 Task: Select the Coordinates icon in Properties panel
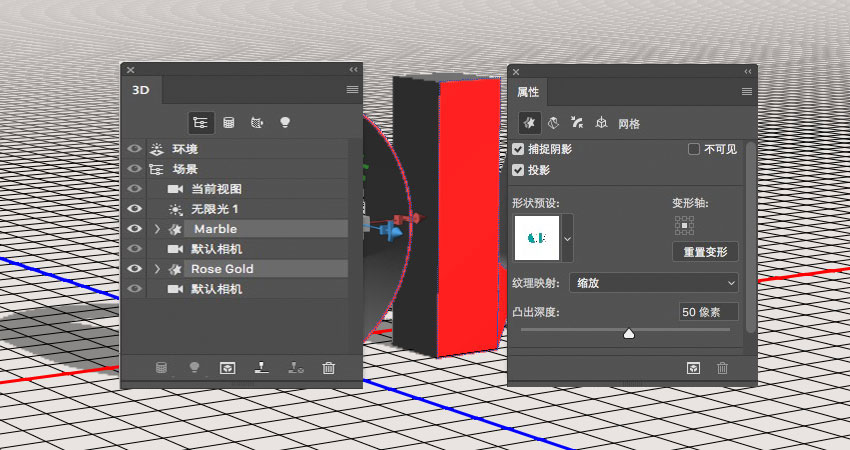(601, 124)
